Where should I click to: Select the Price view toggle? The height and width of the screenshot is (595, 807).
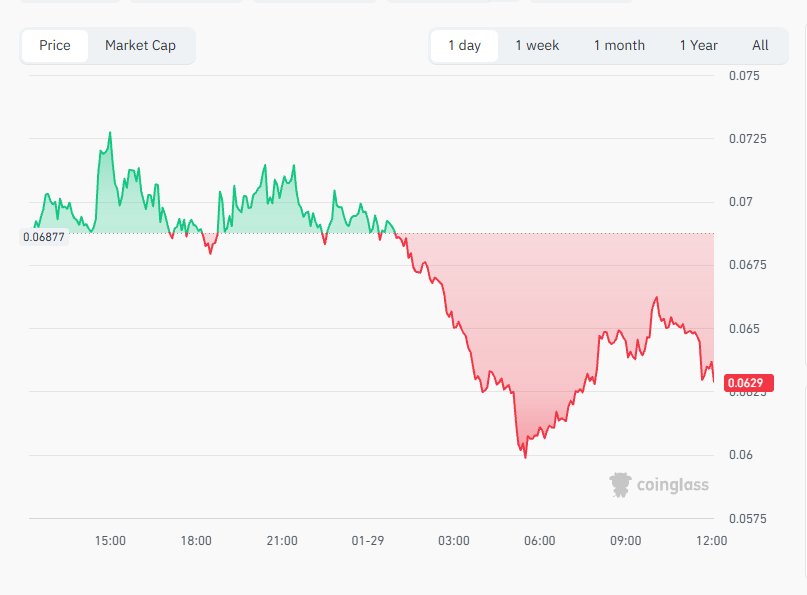[x=55, y=46]
